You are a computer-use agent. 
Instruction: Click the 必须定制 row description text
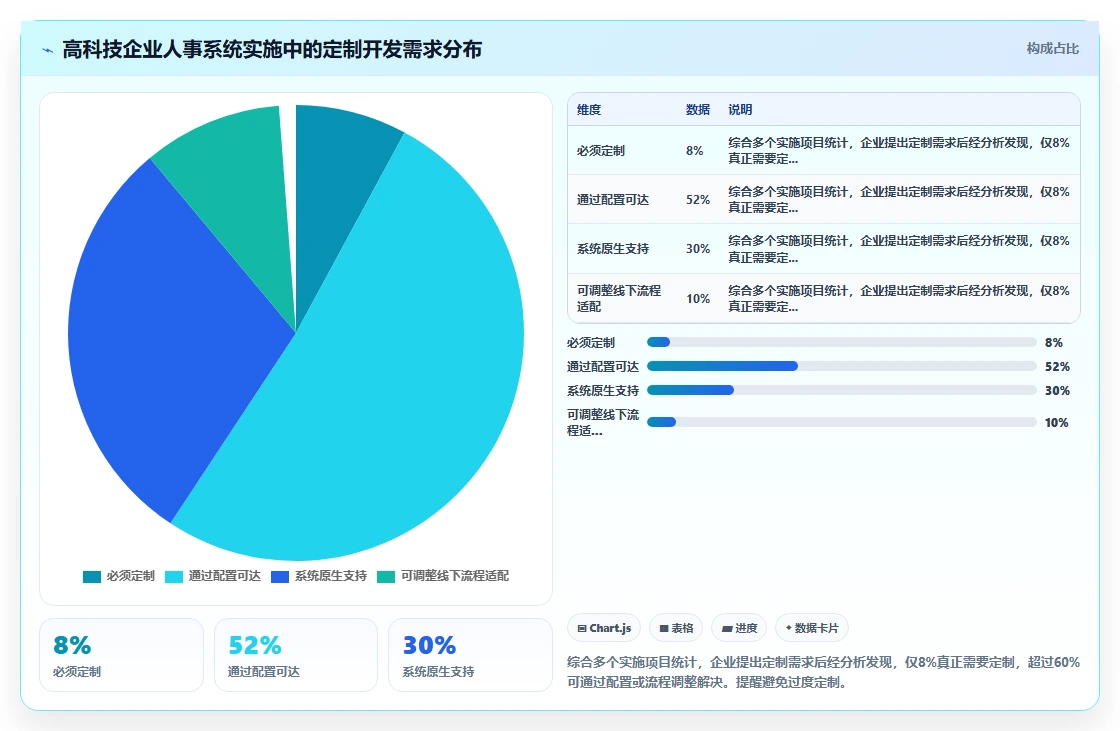click(899, 151)
